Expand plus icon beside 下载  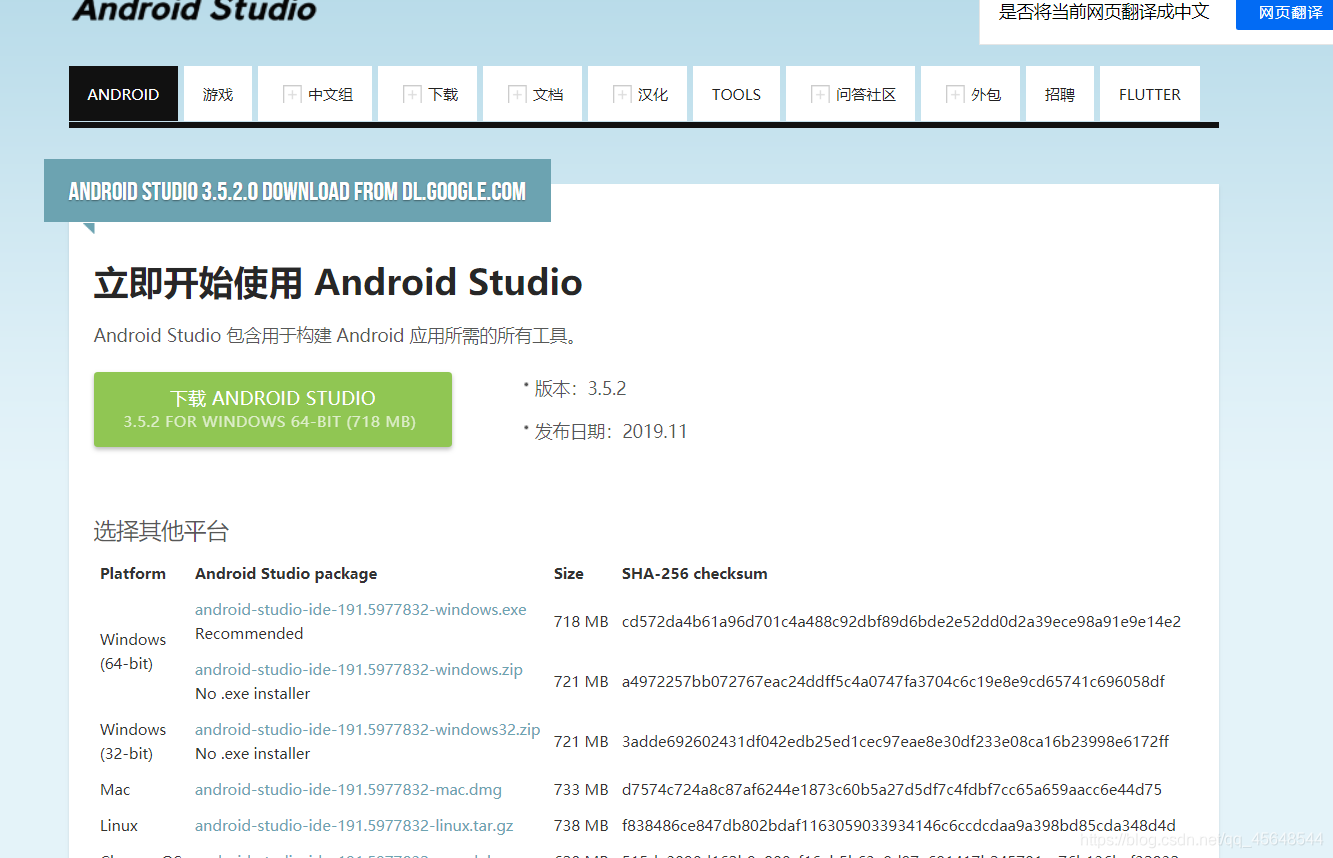tap(412, 94)
